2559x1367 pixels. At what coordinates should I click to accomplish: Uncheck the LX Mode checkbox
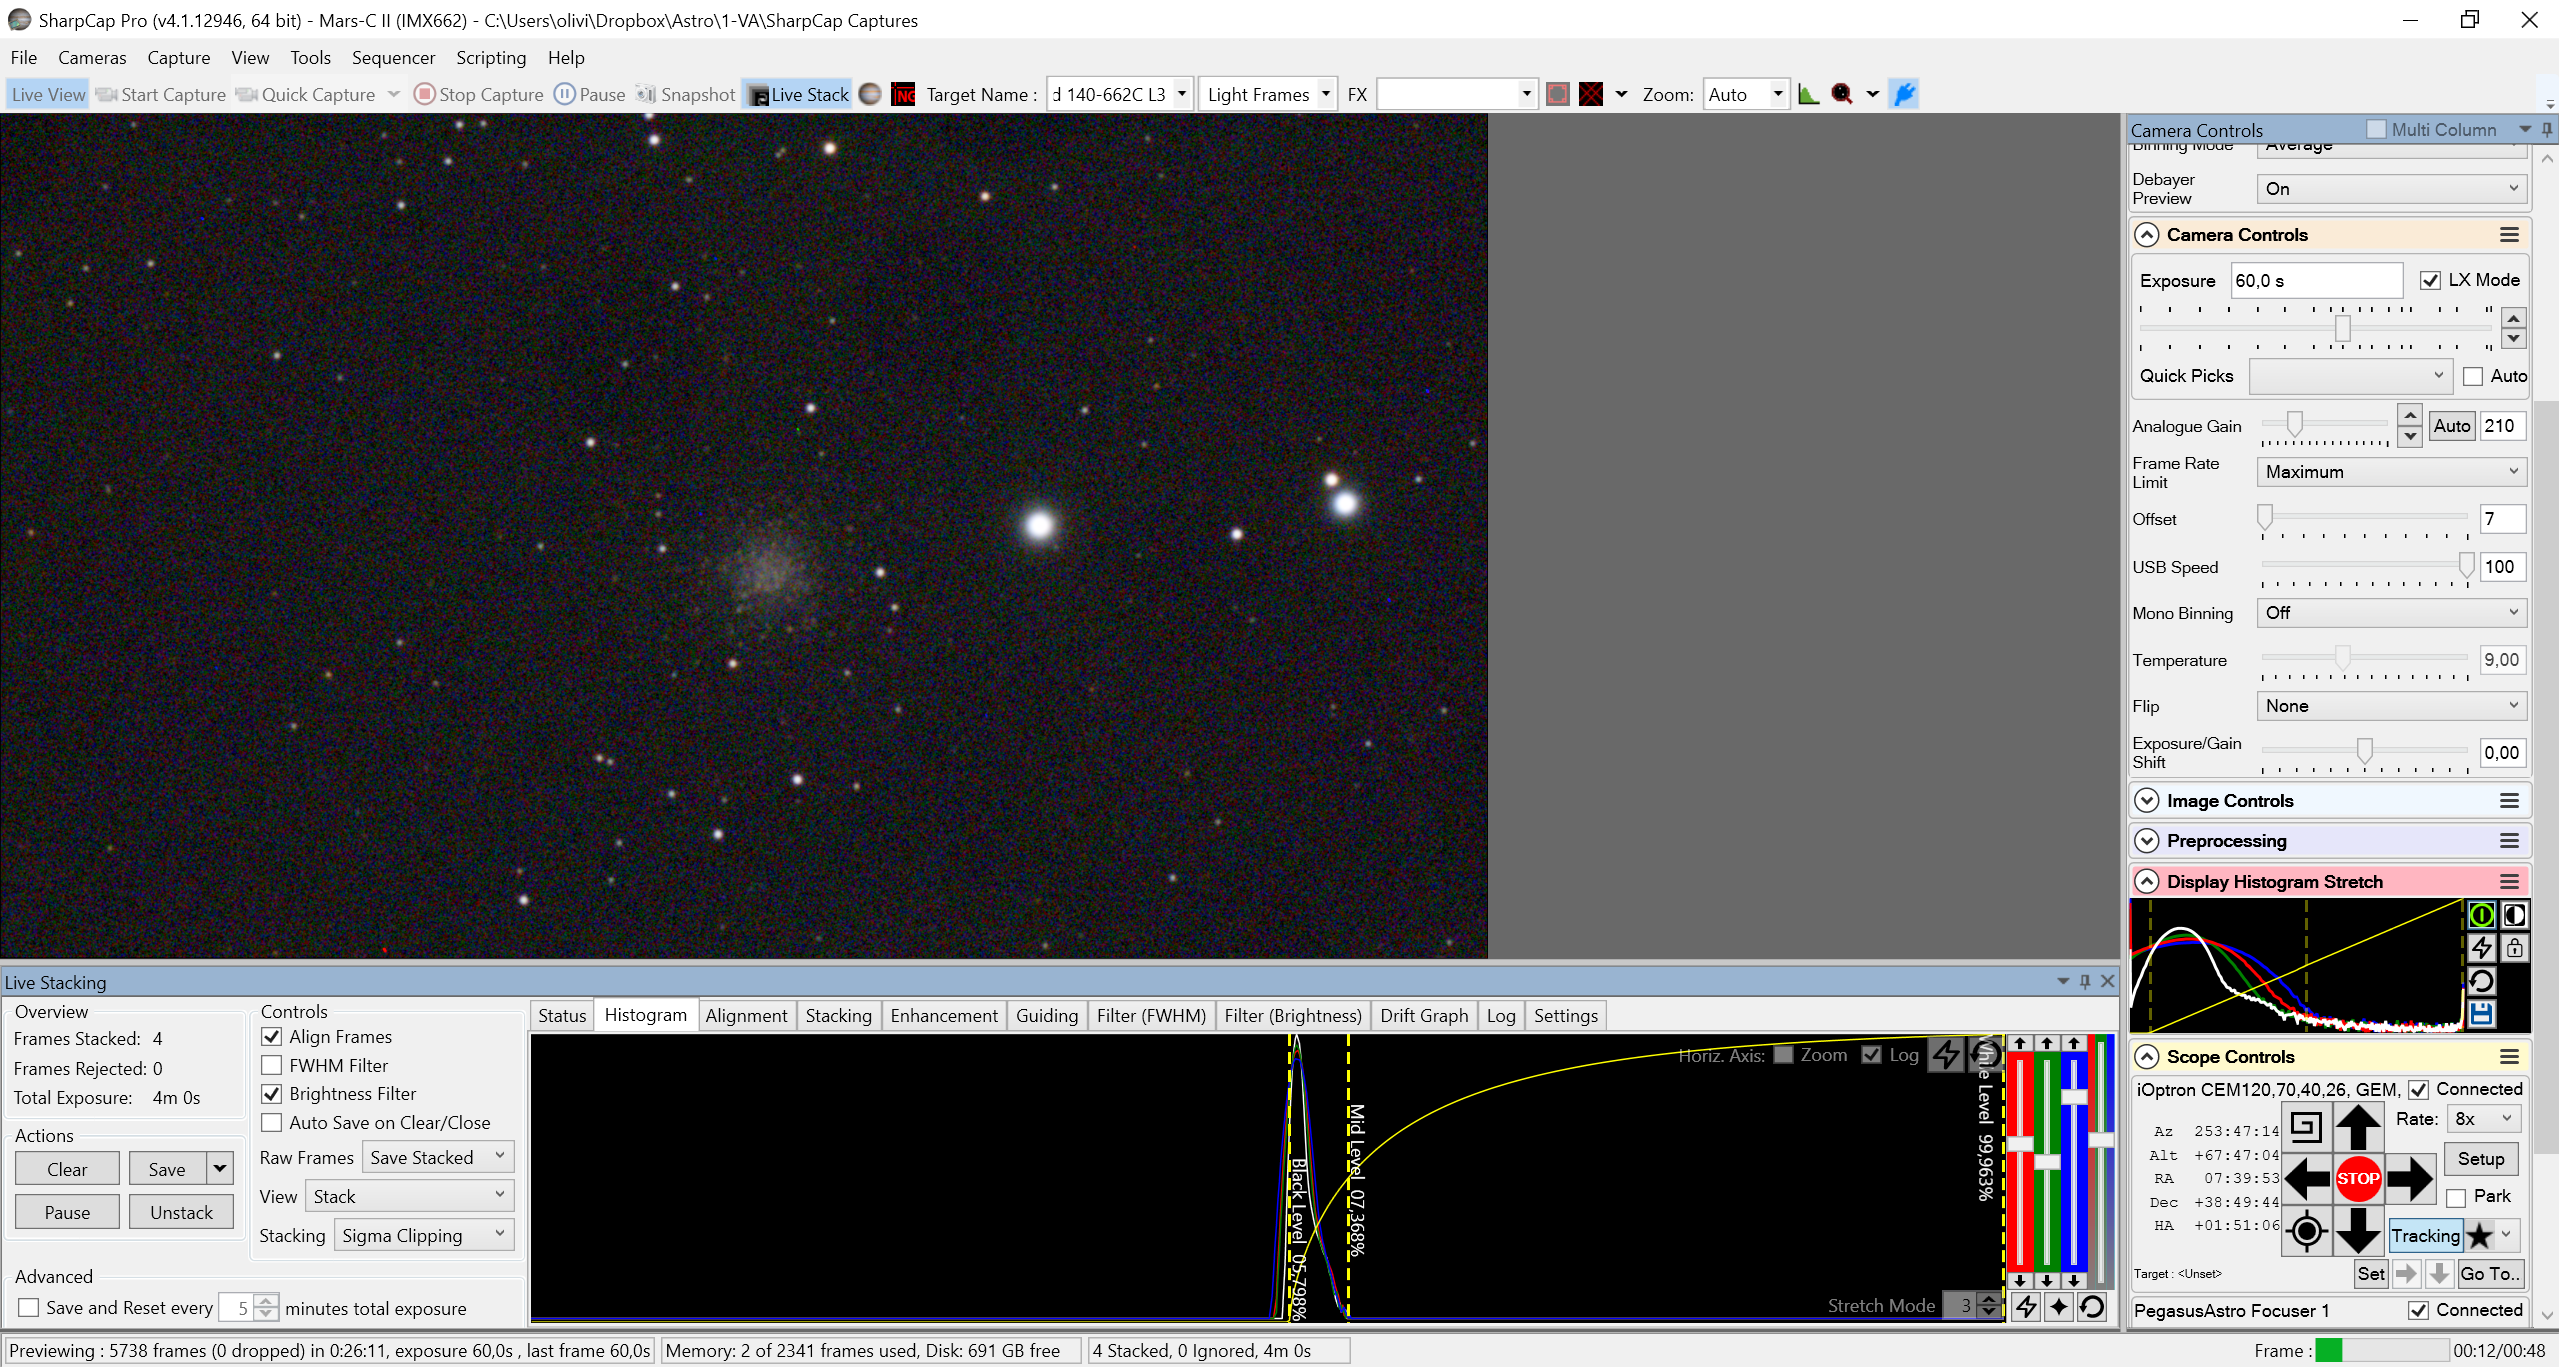pyautogui.click(x=2430, y=280)
